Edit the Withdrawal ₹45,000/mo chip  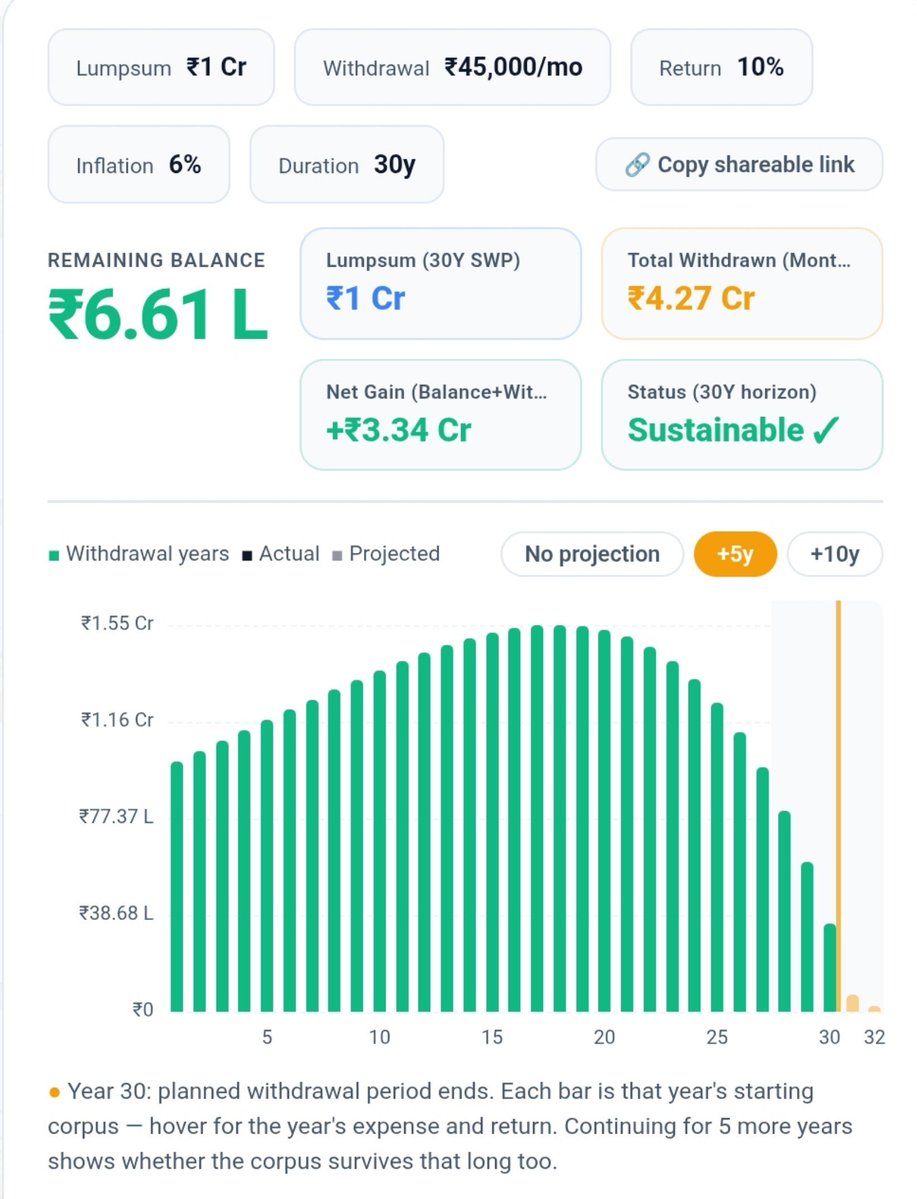pos(452,67)
